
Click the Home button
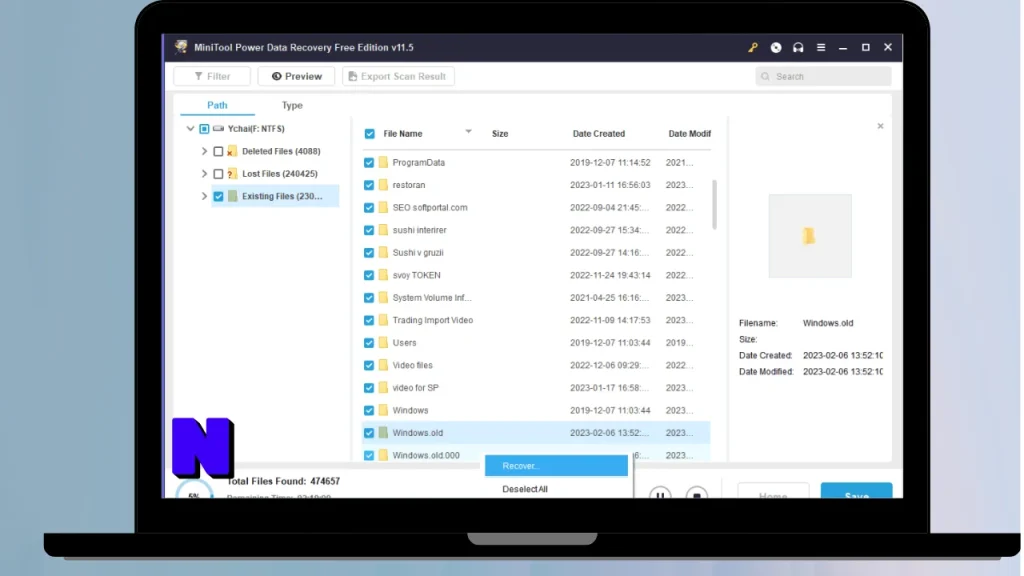click(773, 491)
